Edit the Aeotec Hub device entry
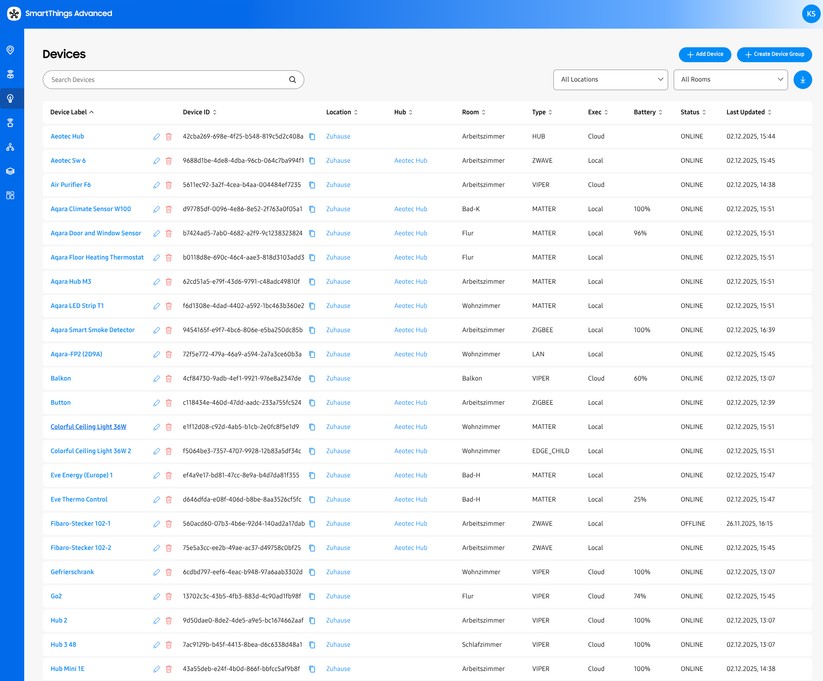The height and width of the screenshot is (681, 823). (155, 136)
